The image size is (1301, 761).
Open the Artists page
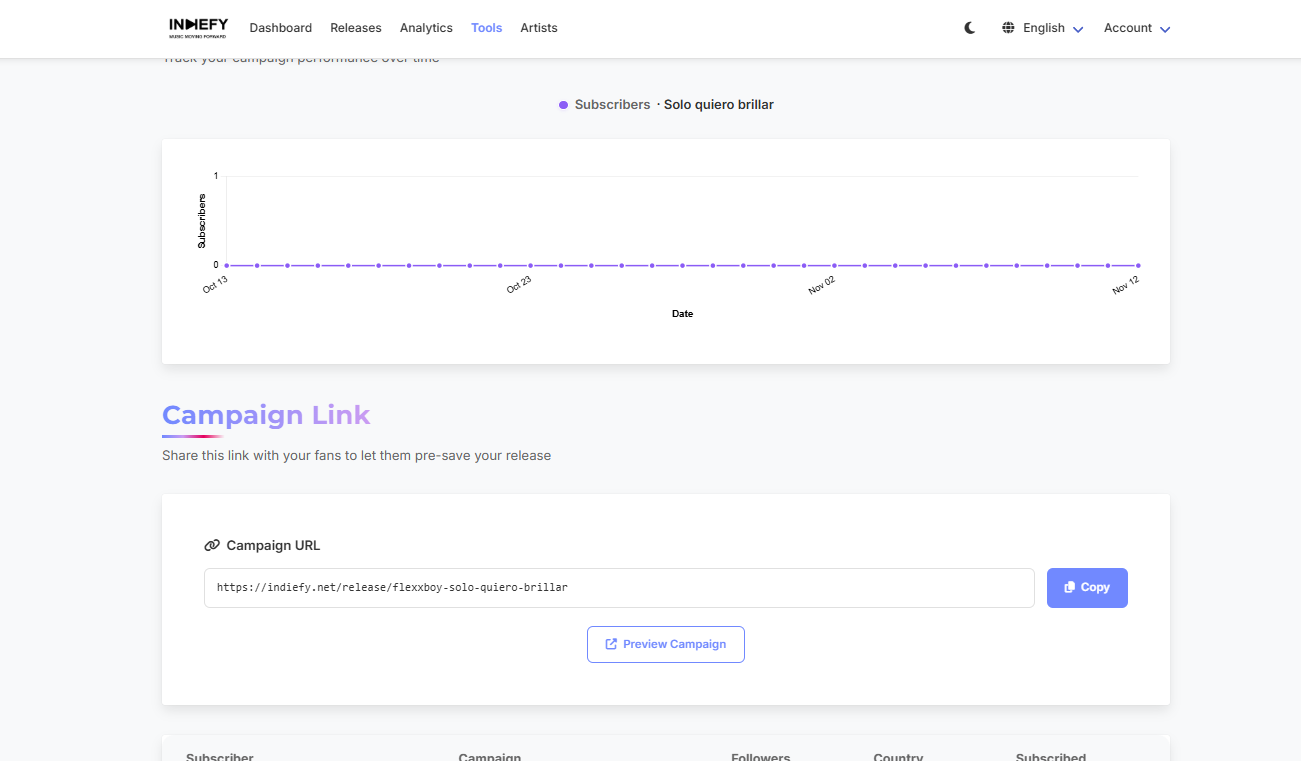pos(539,28)
